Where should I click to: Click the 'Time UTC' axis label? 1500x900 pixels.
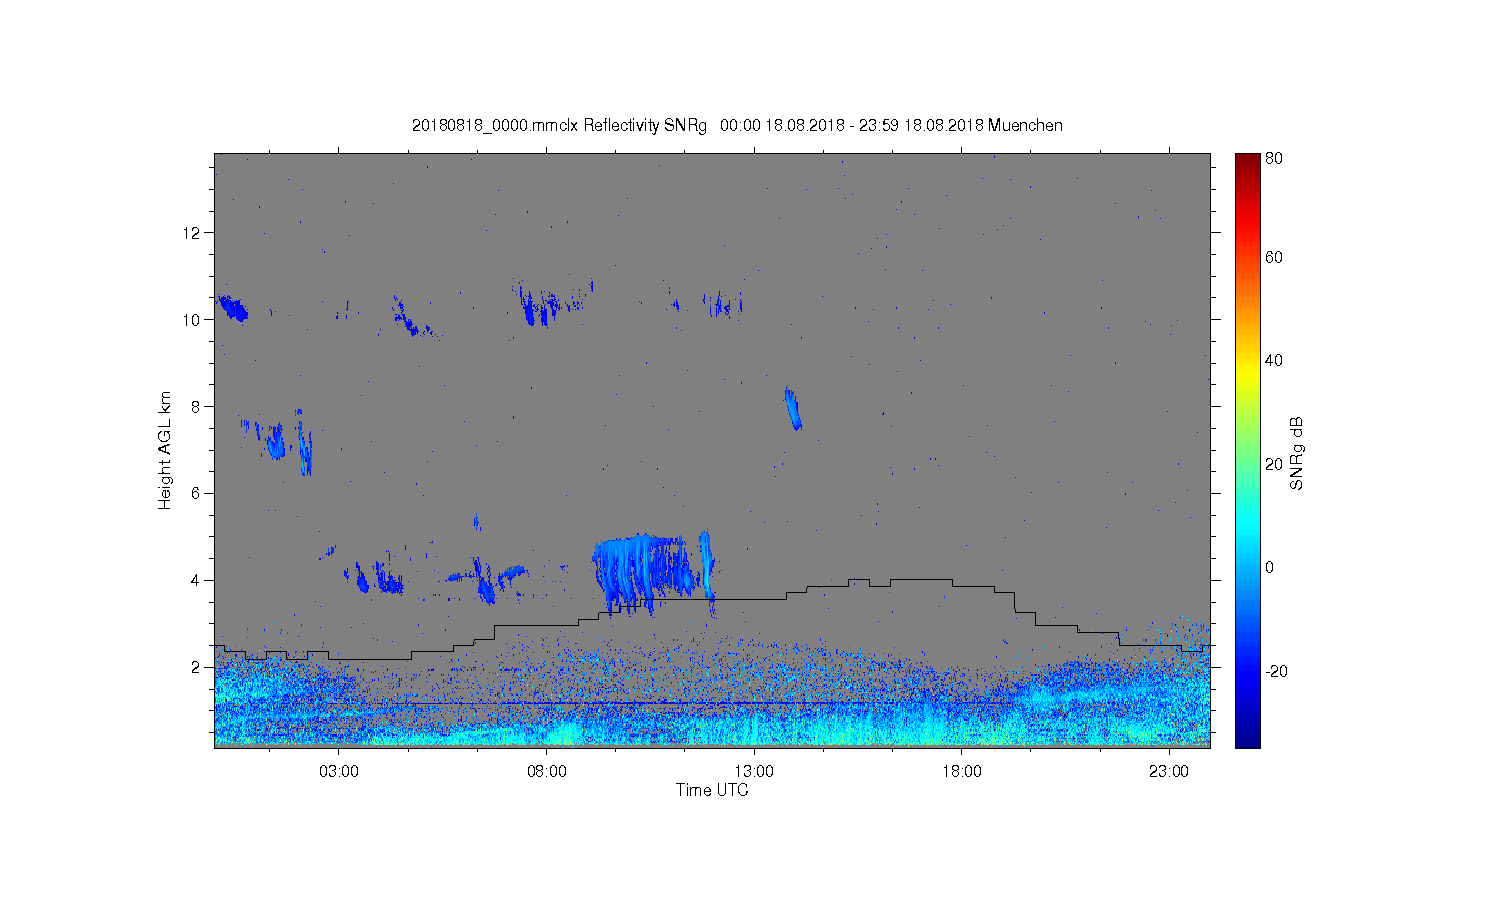point(712,790)
